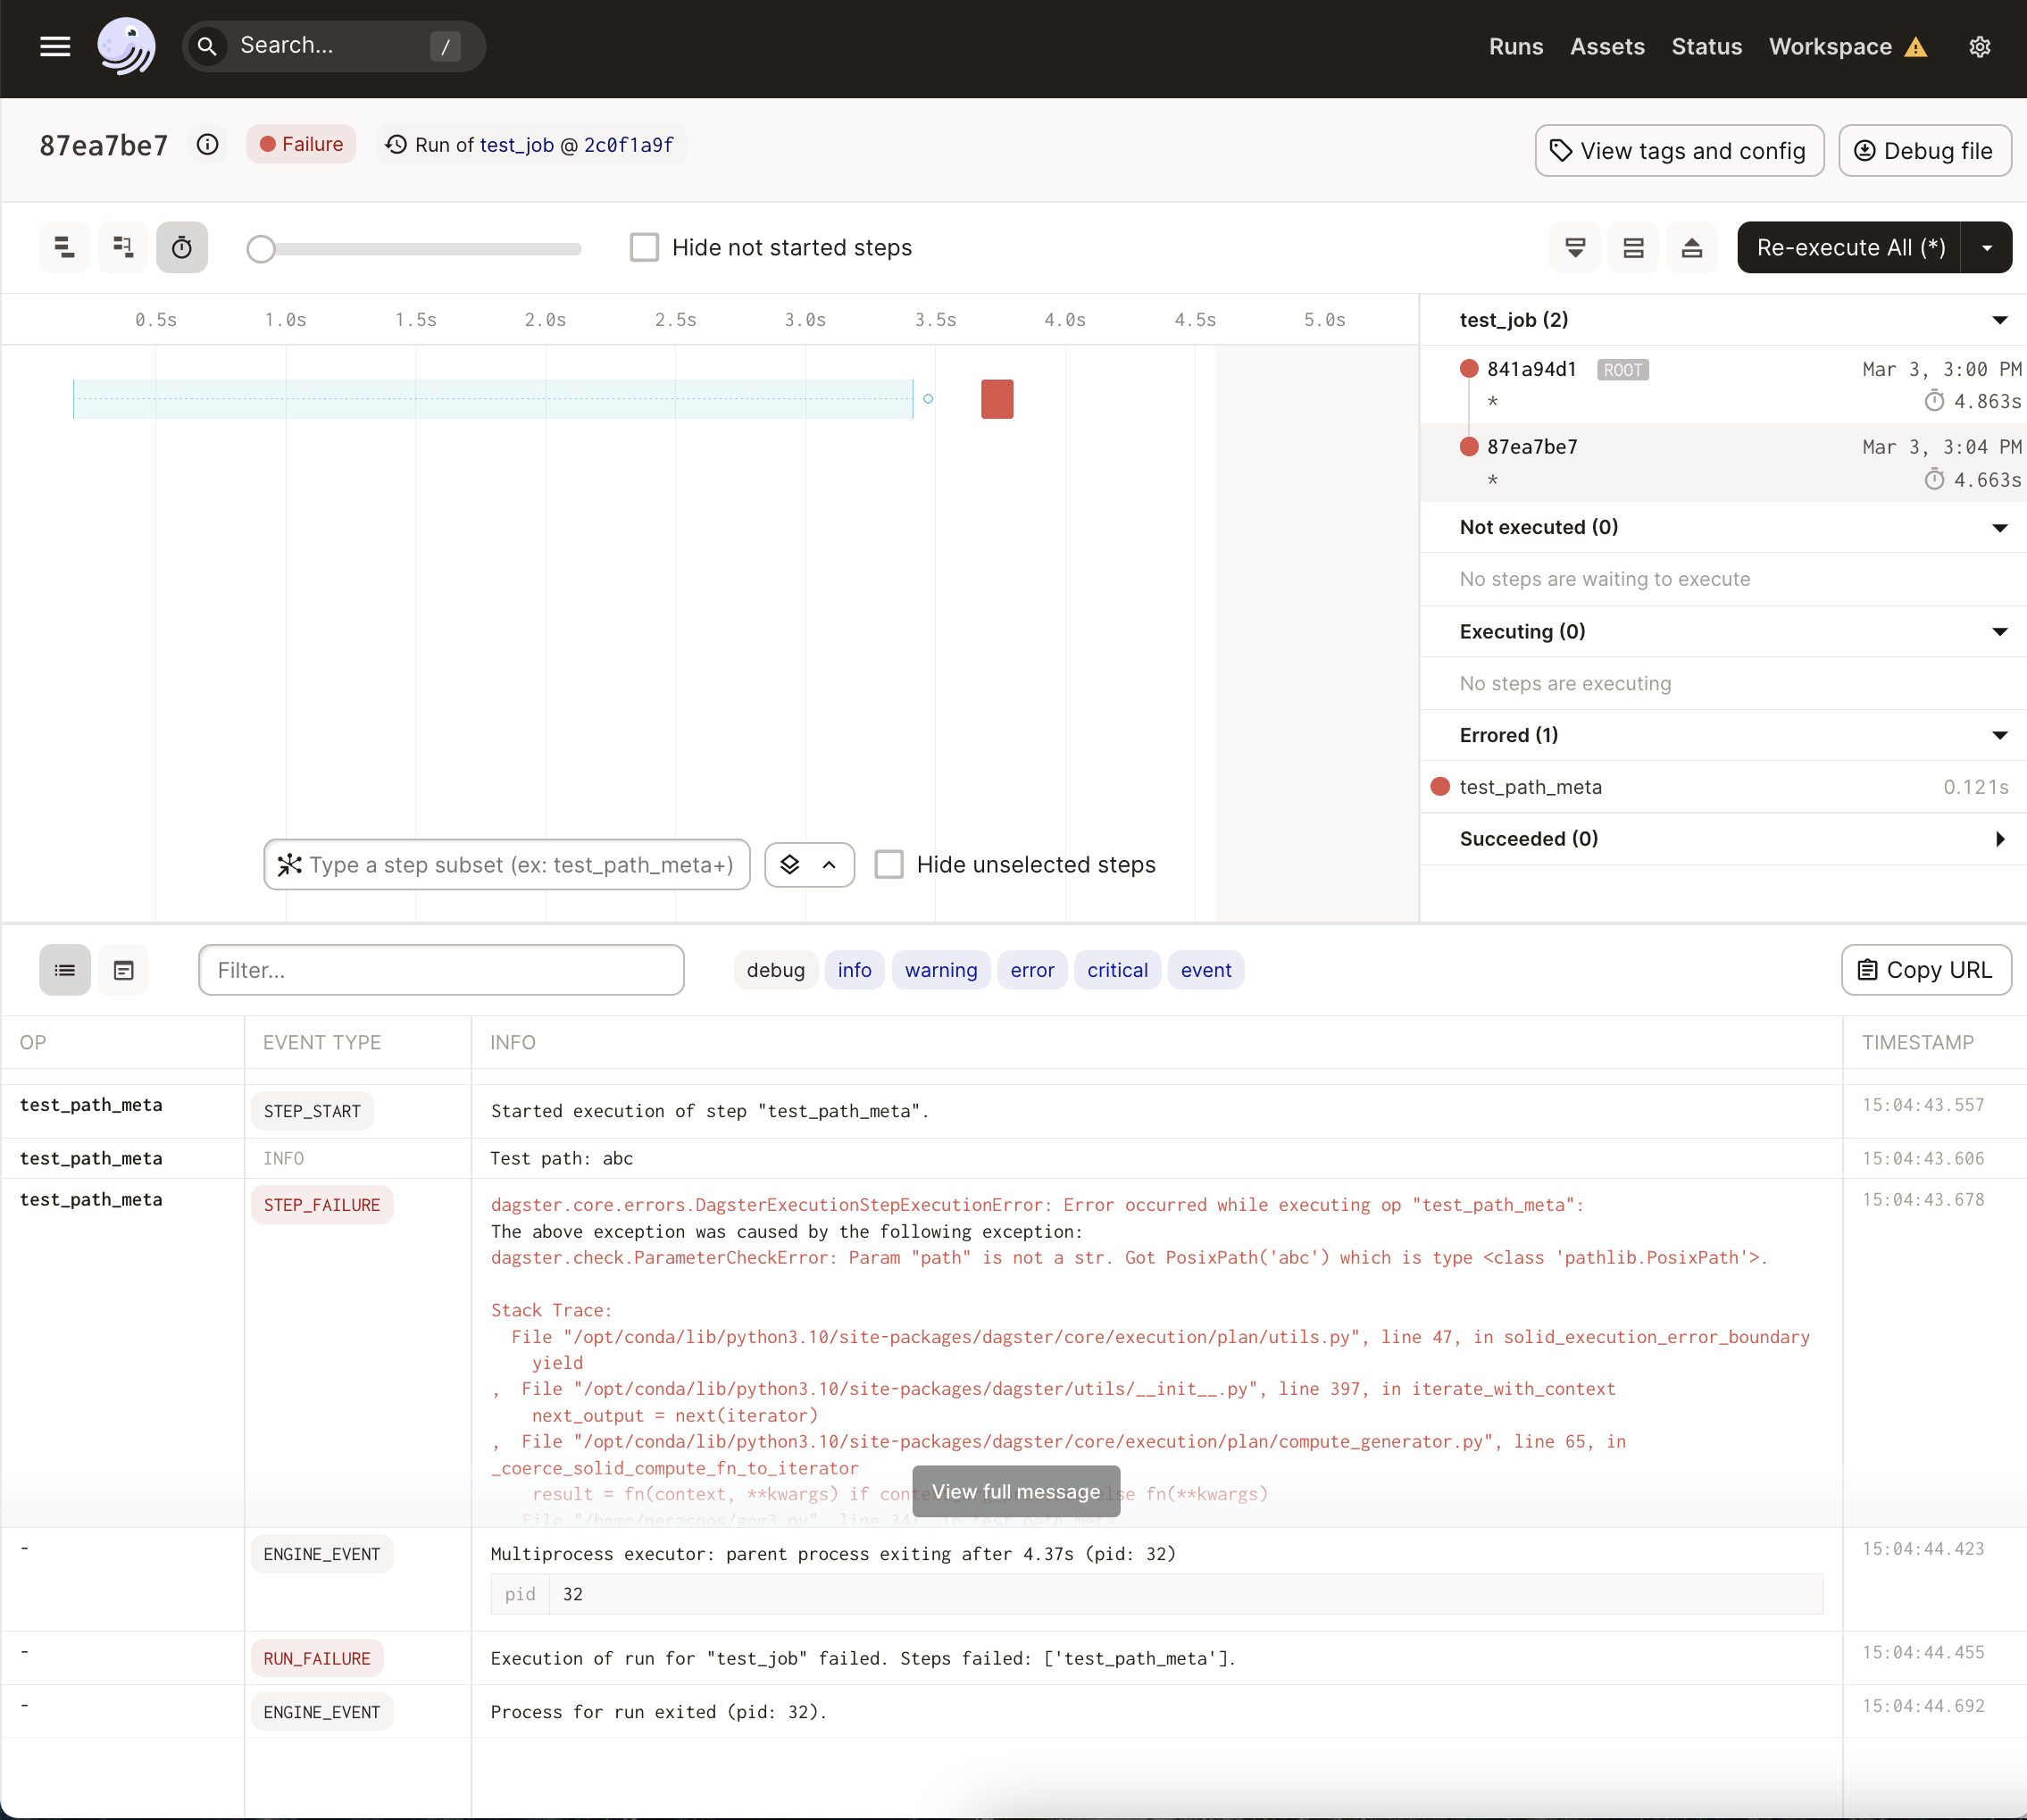Toggle the debug log level filter
Screen dimensions: 2027x1820
(775, 970)
